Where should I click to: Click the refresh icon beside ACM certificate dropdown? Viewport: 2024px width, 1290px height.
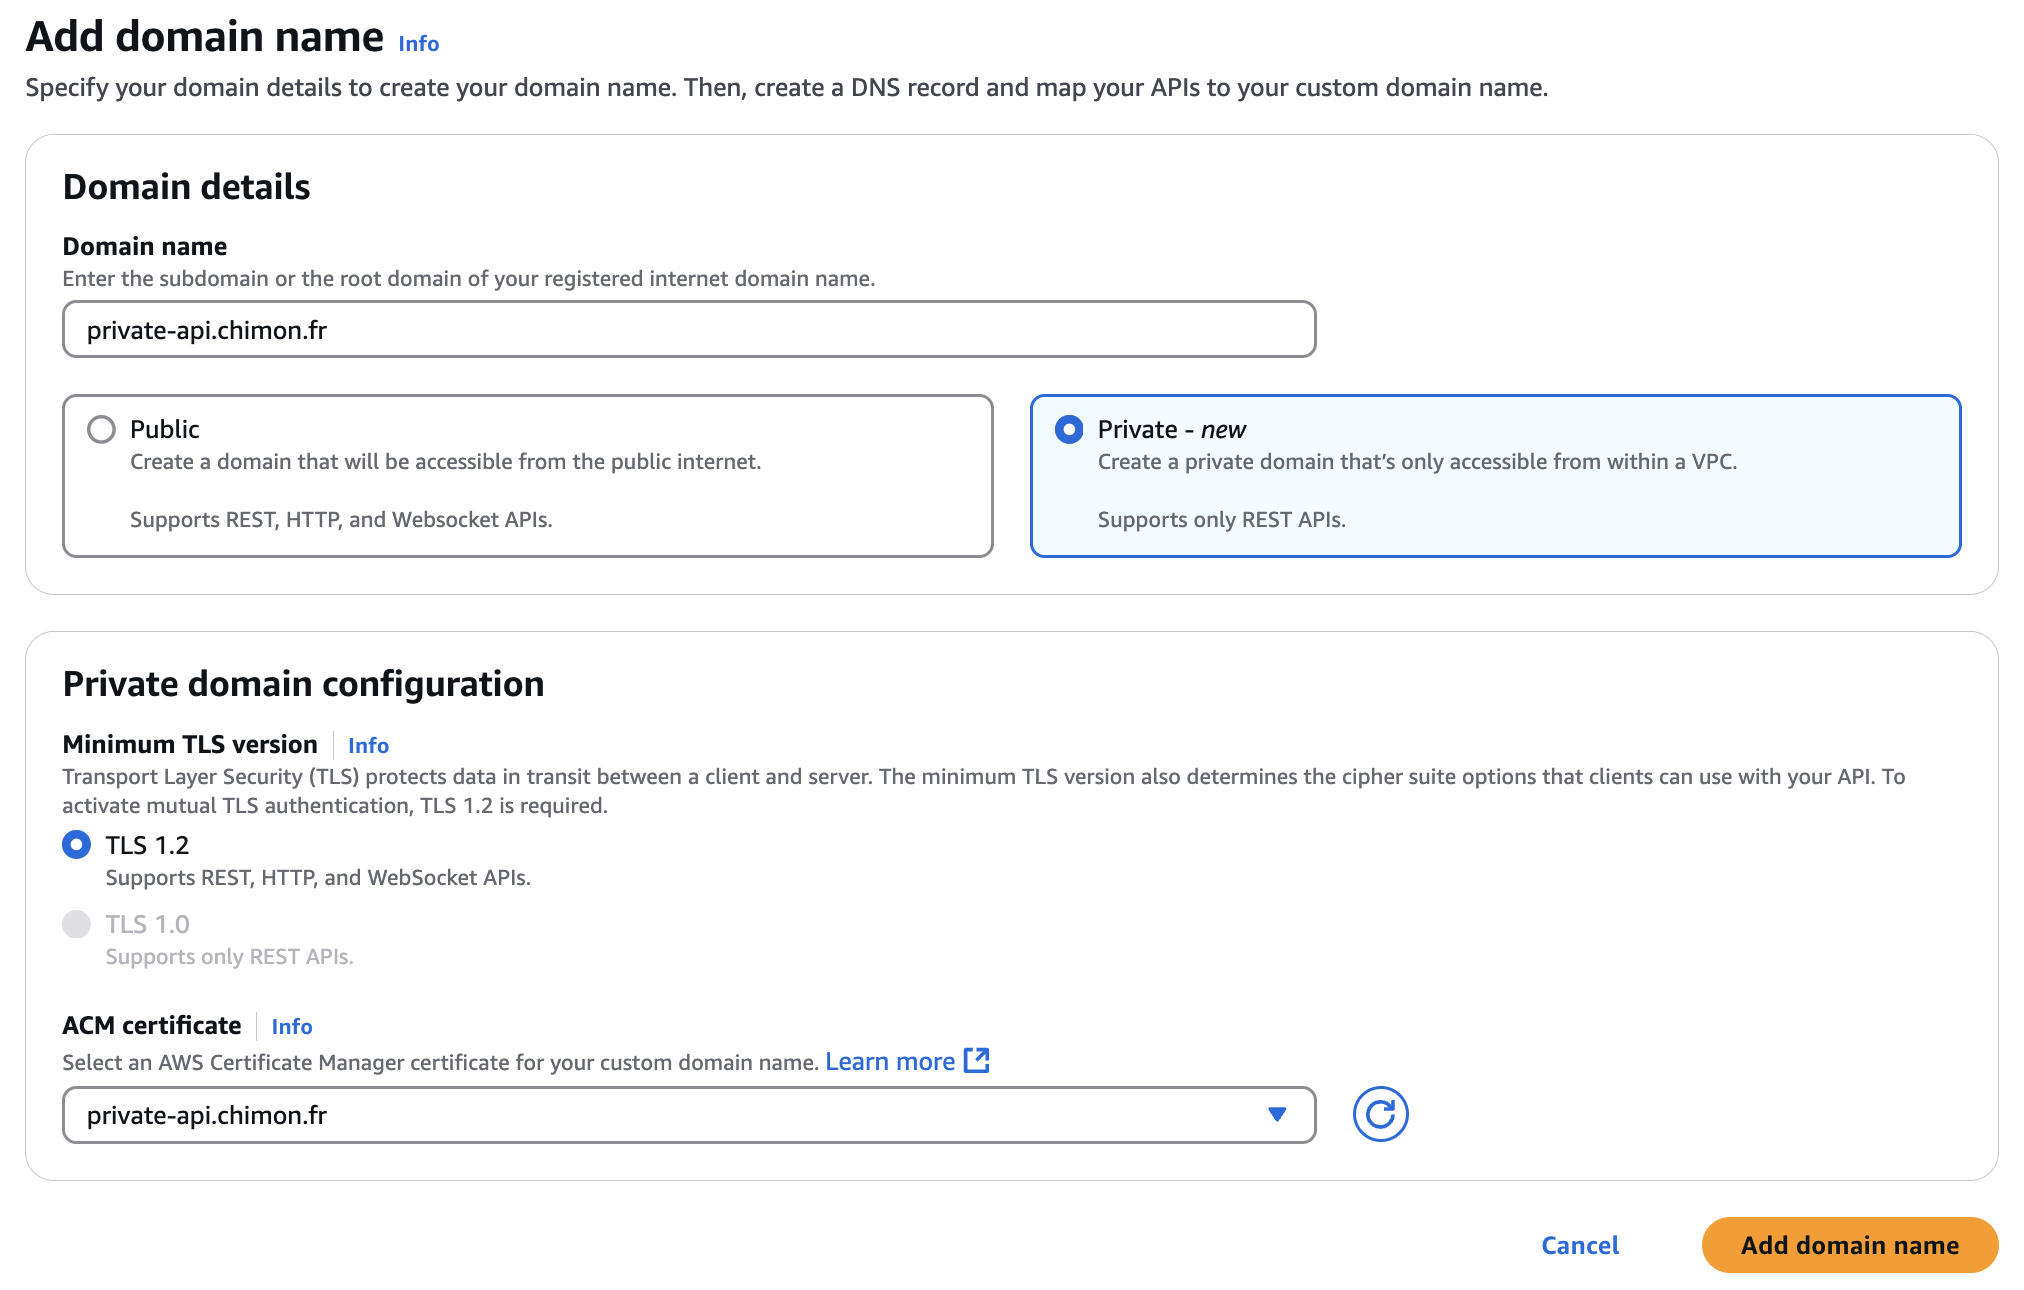tap(1381, 1113)
